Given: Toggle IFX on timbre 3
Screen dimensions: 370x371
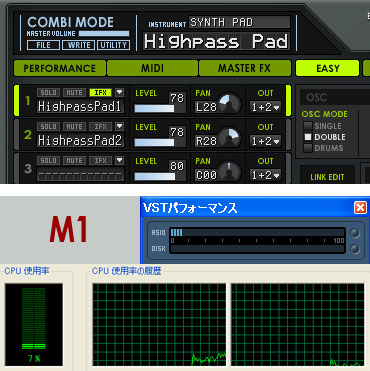Looking at the screenshot, I should 100,160.
